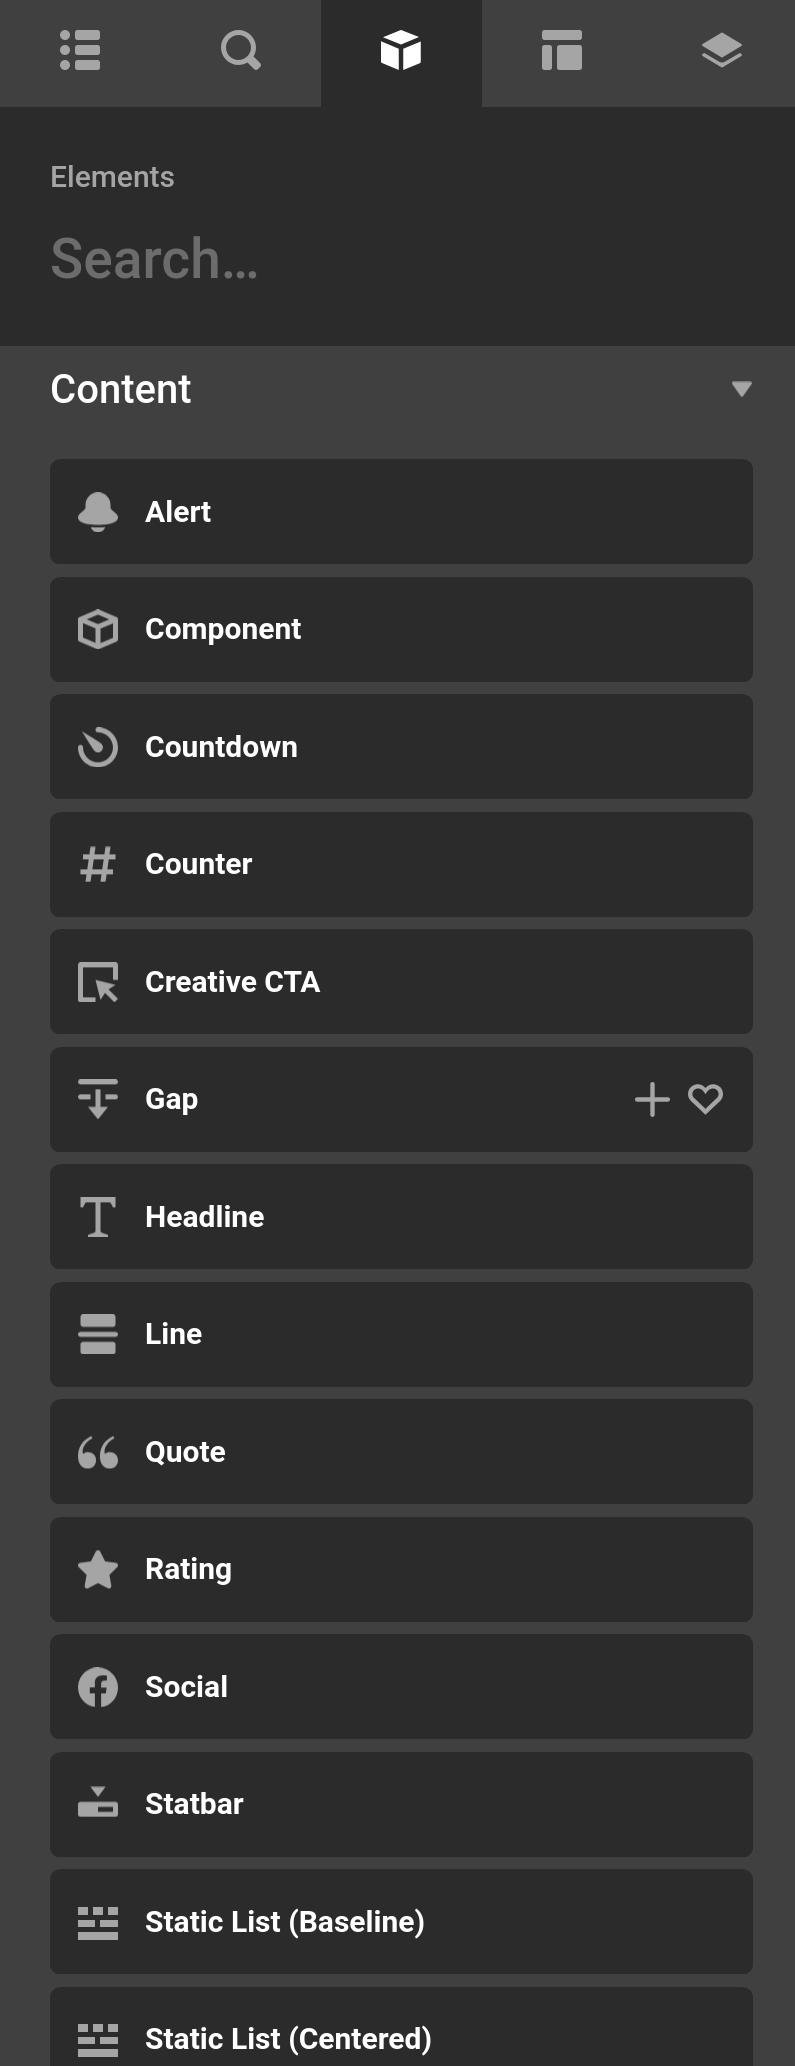Screen dimensions: 795x2066
Task: Select the Search icon in top toolbar
Action: click(240, 53)
